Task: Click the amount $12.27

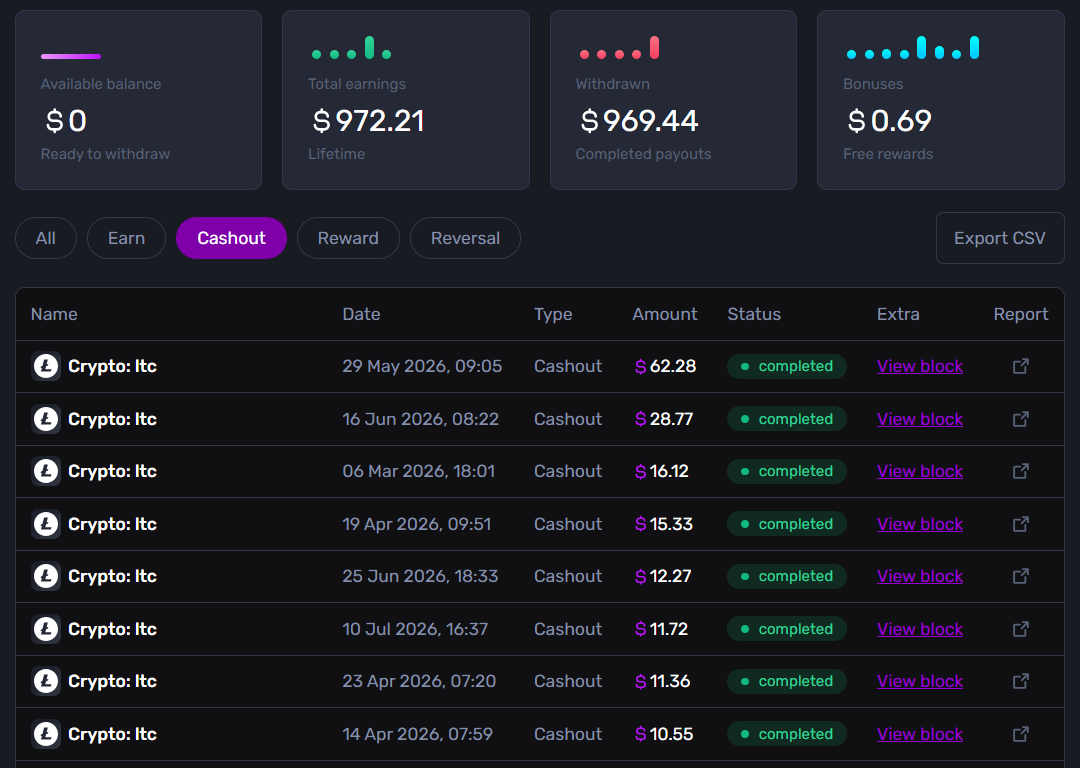Action: tap(663, 577)
